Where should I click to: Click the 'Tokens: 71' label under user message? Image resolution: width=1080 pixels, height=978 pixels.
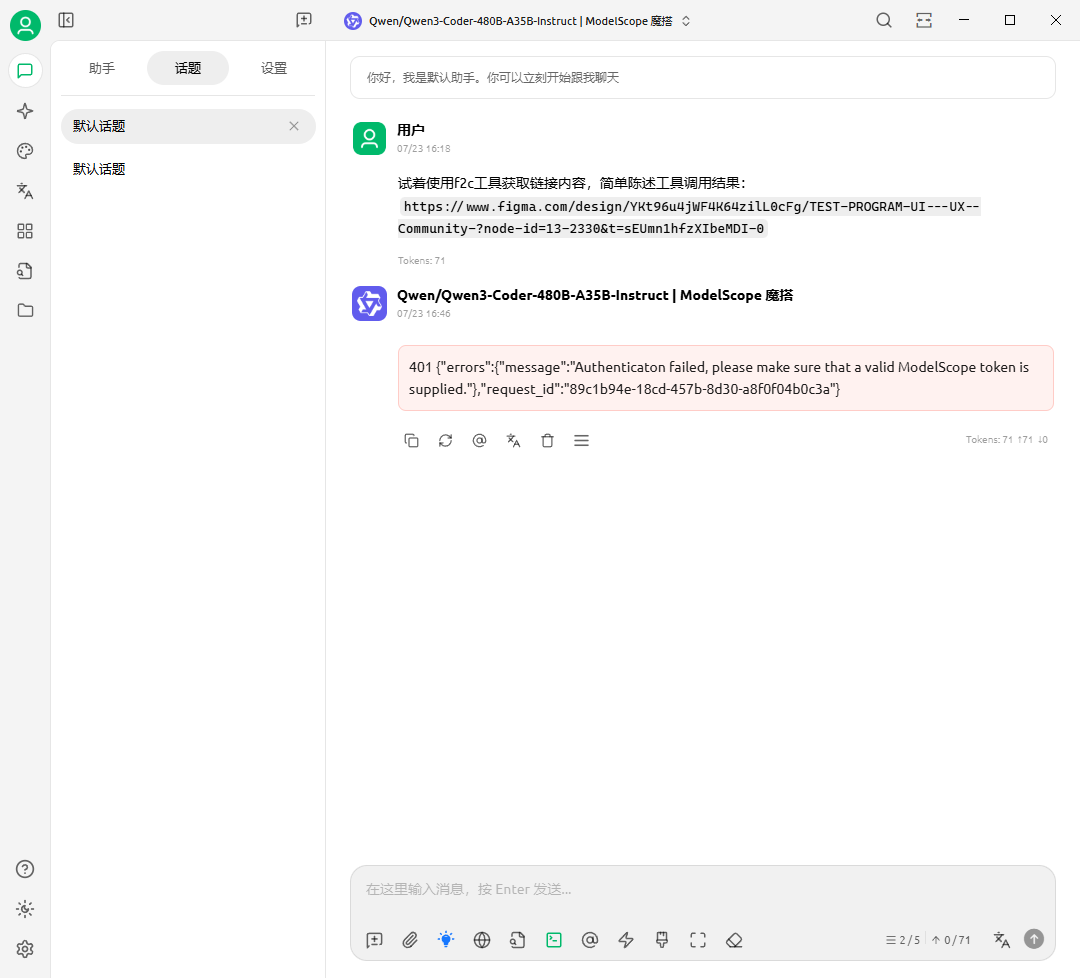pyautogui.click(x=422, y=261)
